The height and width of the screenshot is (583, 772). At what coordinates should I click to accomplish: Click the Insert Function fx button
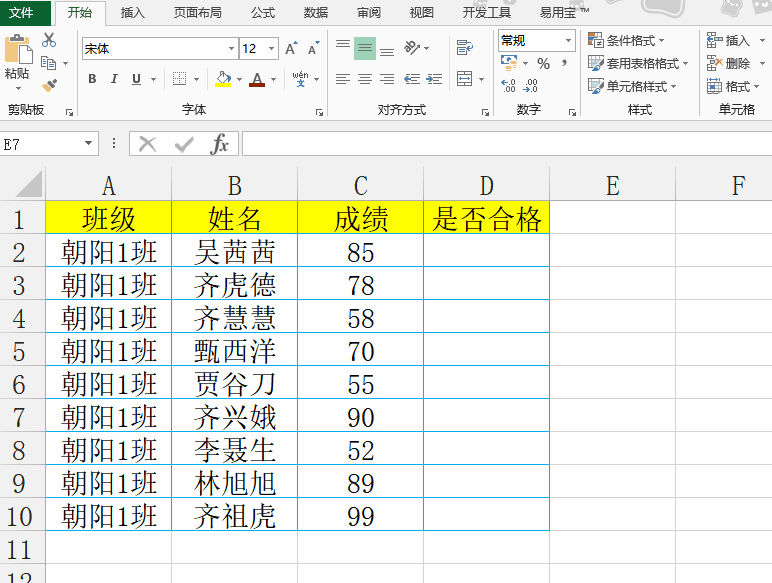point(220,144)
